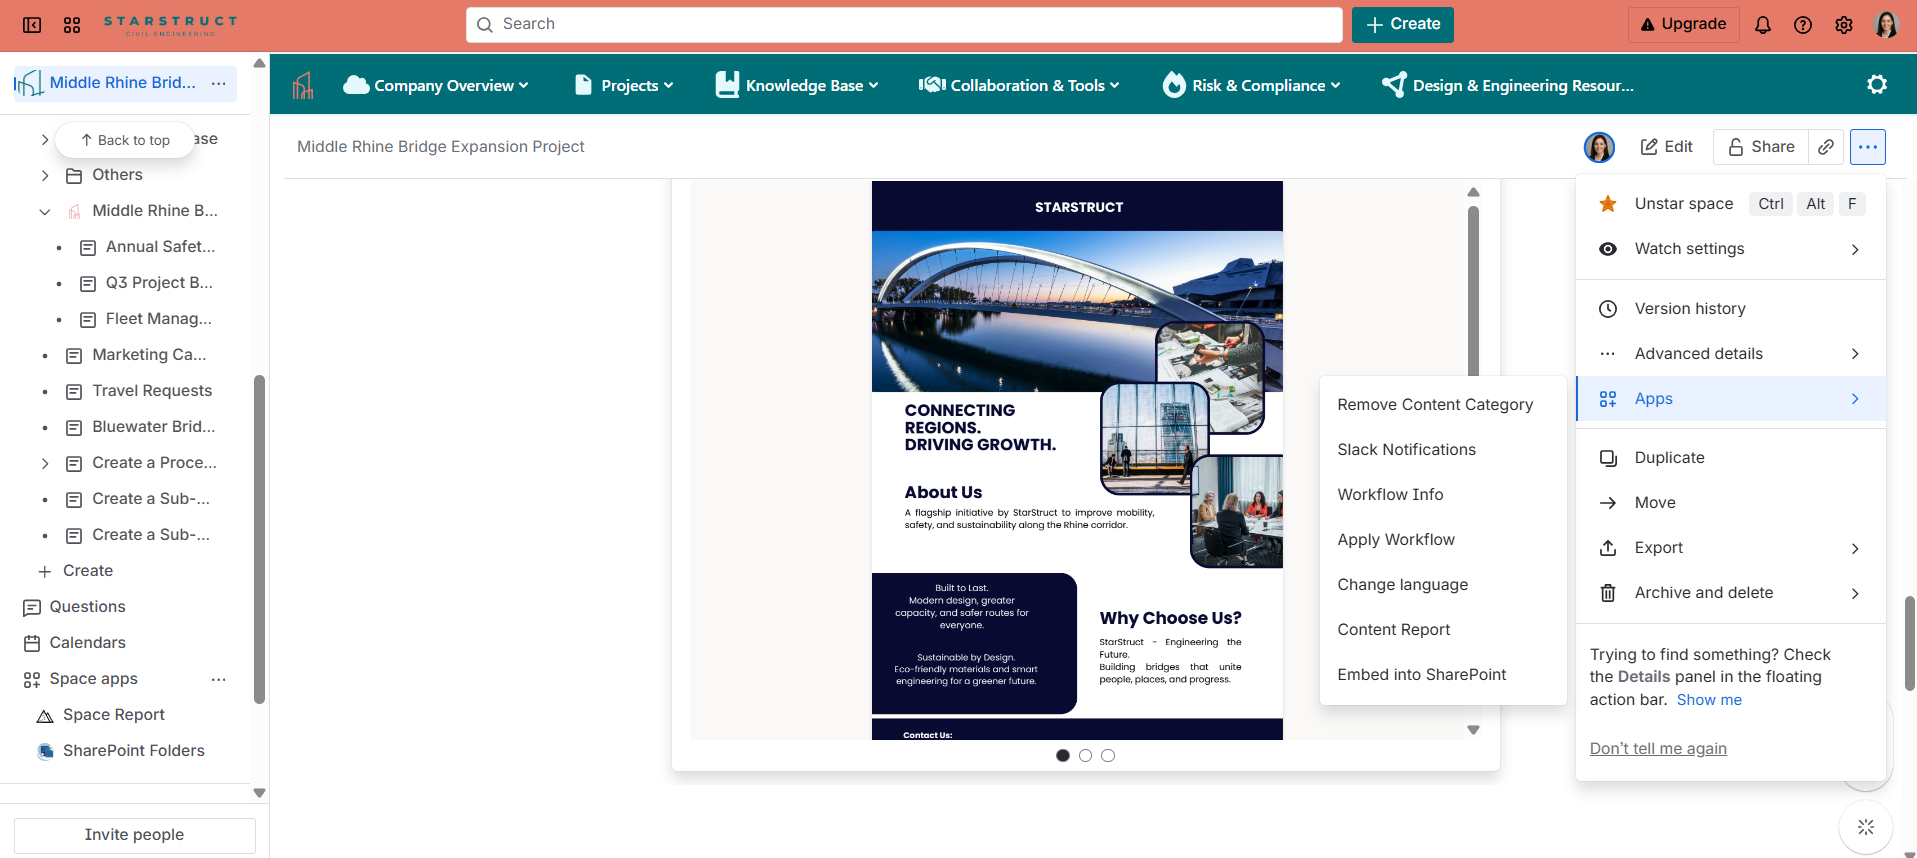1917x858 pixels.
Task: Open the notifications bell icon
Action: pos(1762,25)
